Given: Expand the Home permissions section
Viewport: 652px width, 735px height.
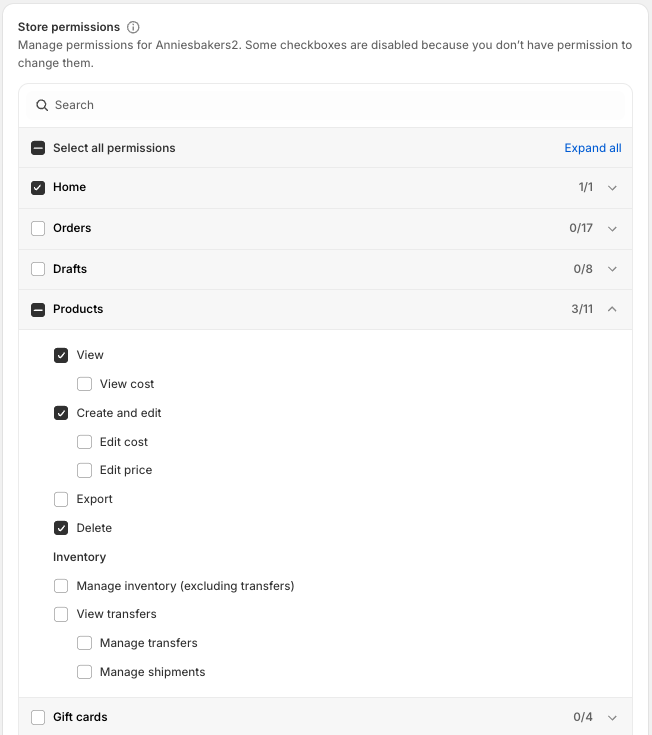Looking at the screenshot, I should [x=612, y=188].
